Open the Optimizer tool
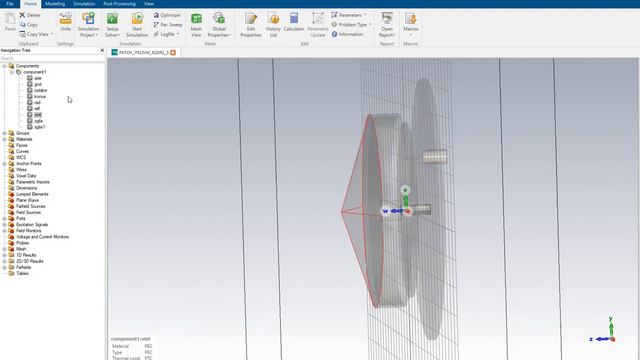The image size is (640, 360). [x=167, y=15]
